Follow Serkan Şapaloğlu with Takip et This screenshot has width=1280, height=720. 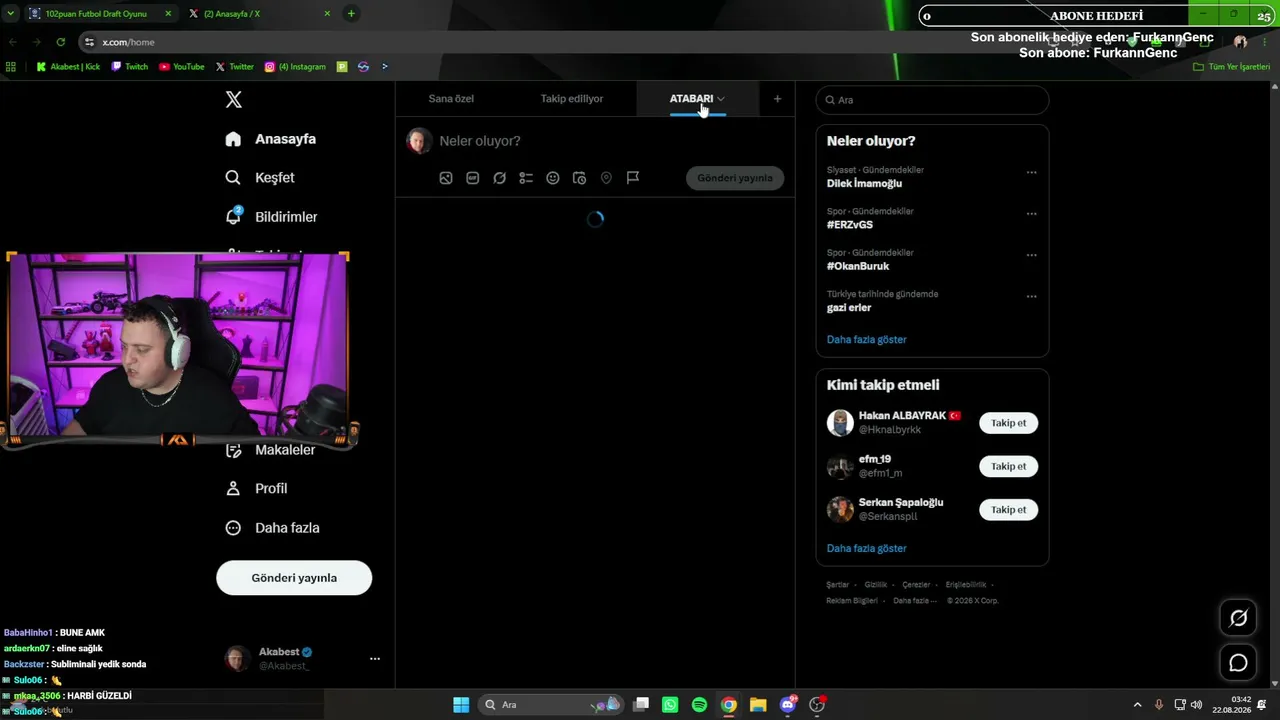point(1008,510)
